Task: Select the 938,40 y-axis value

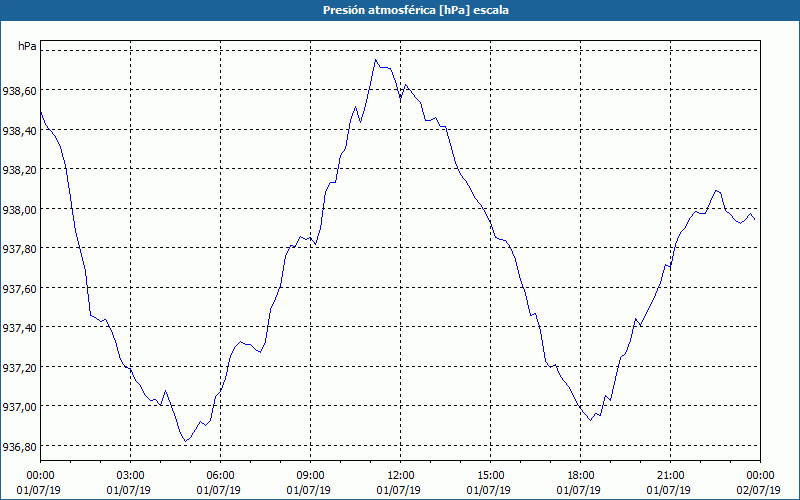Action: point(19,131)
